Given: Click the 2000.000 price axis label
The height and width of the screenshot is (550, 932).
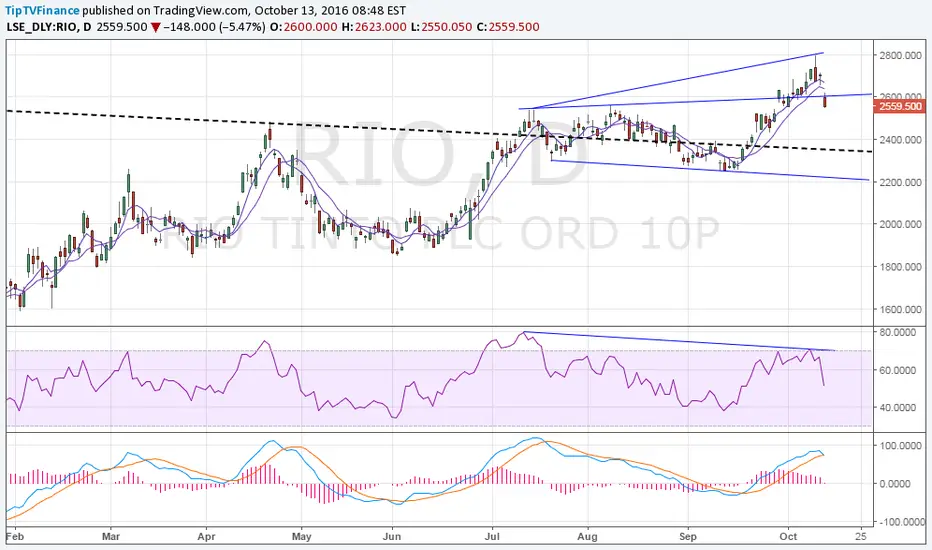Looking at the screenshot, I should [900, 224].
